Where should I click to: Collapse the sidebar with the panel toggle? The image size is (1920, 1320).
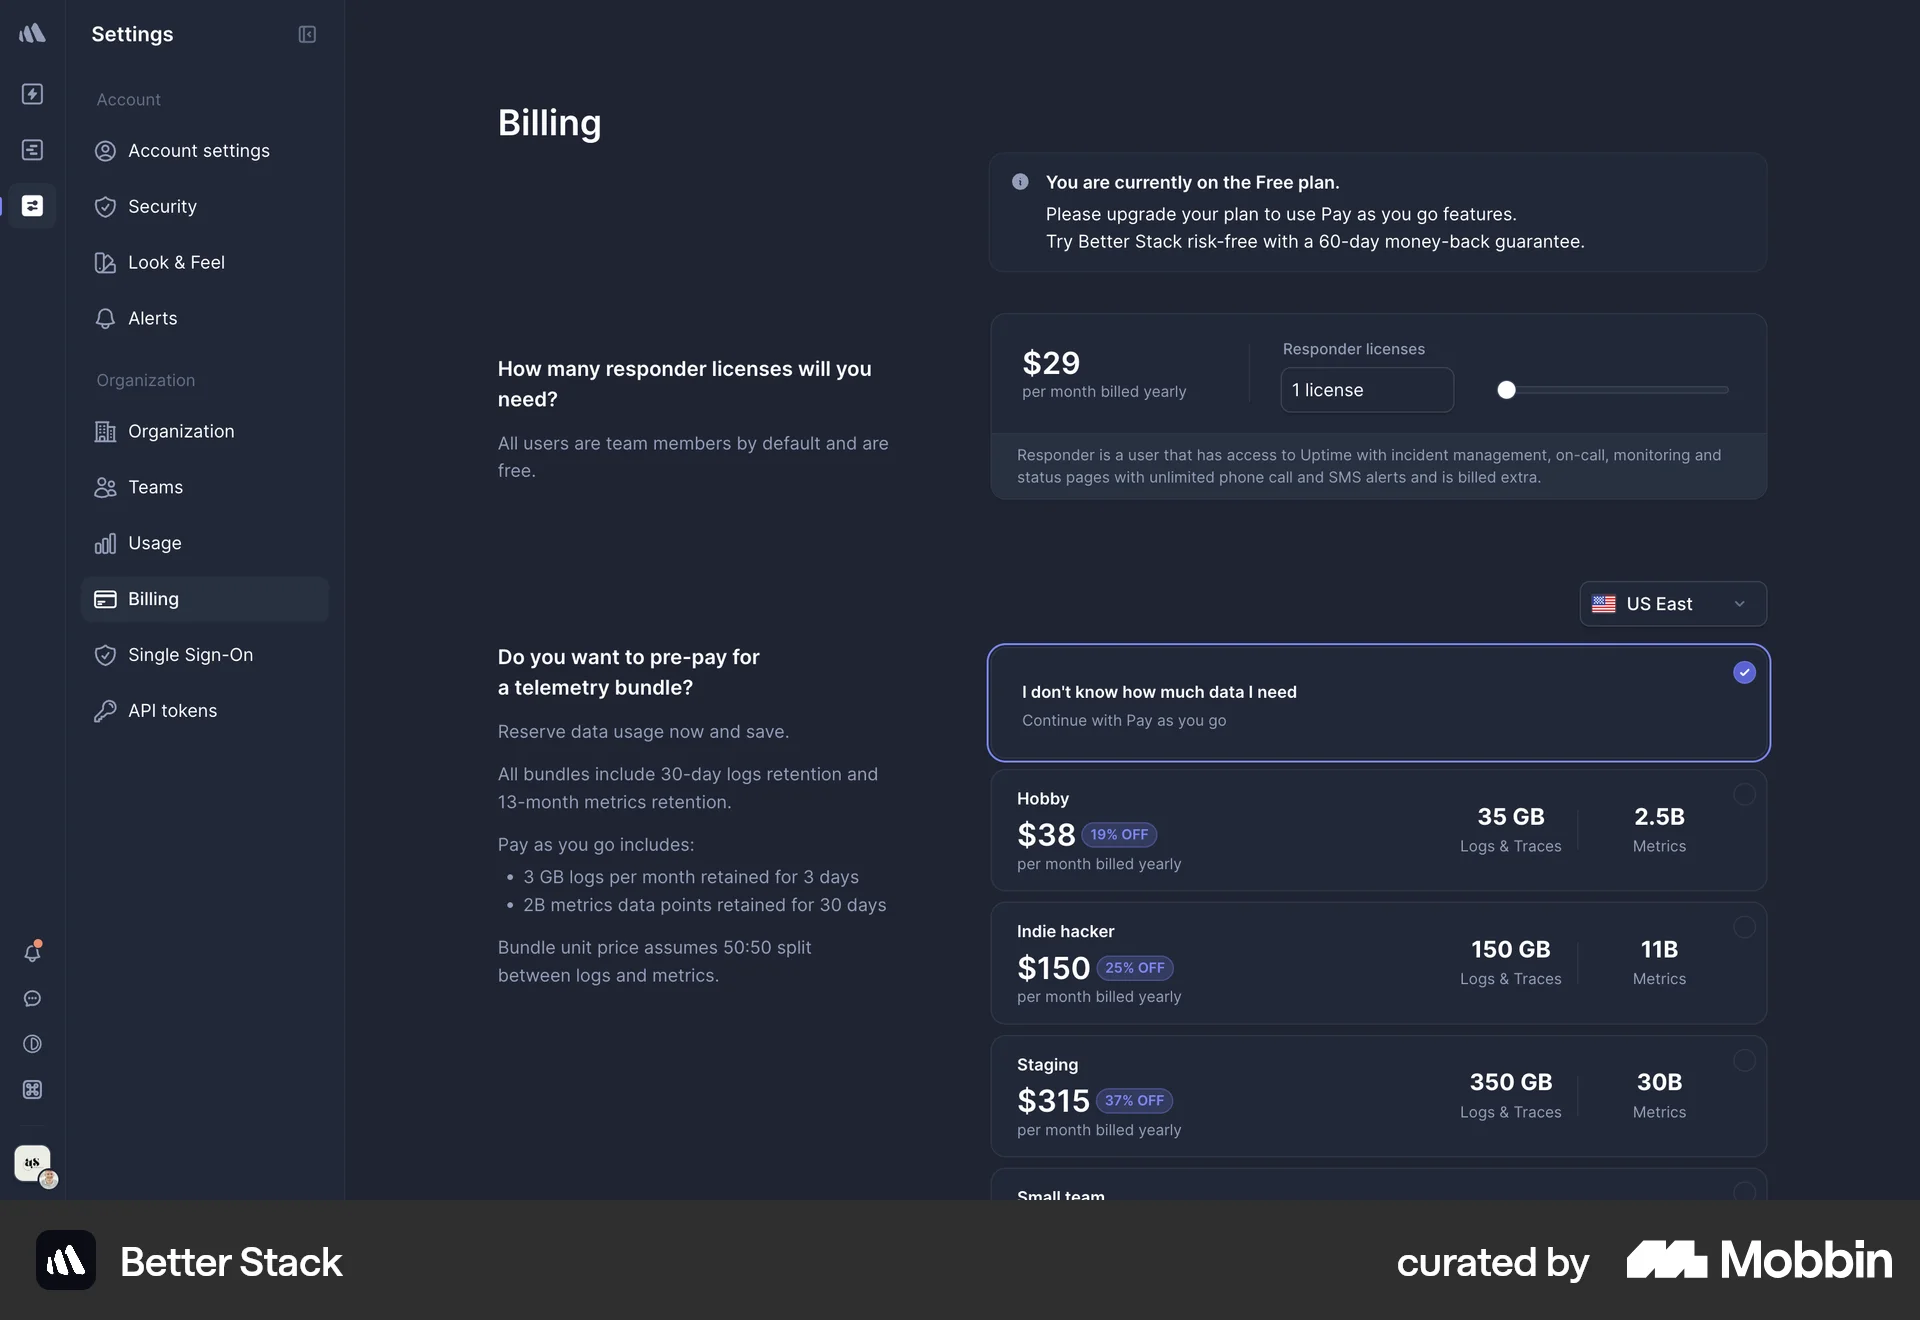(306, 34)
